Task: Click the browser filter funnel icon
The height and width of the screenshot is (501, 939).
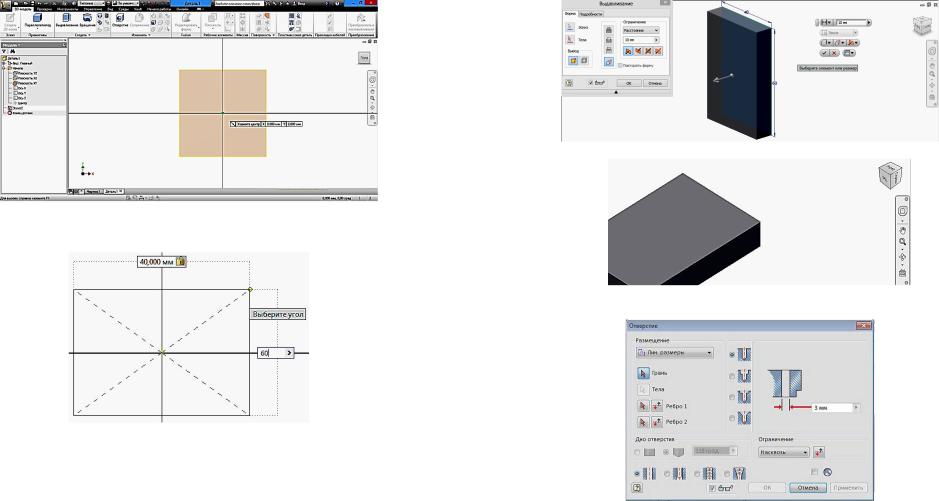Action: 4,51
